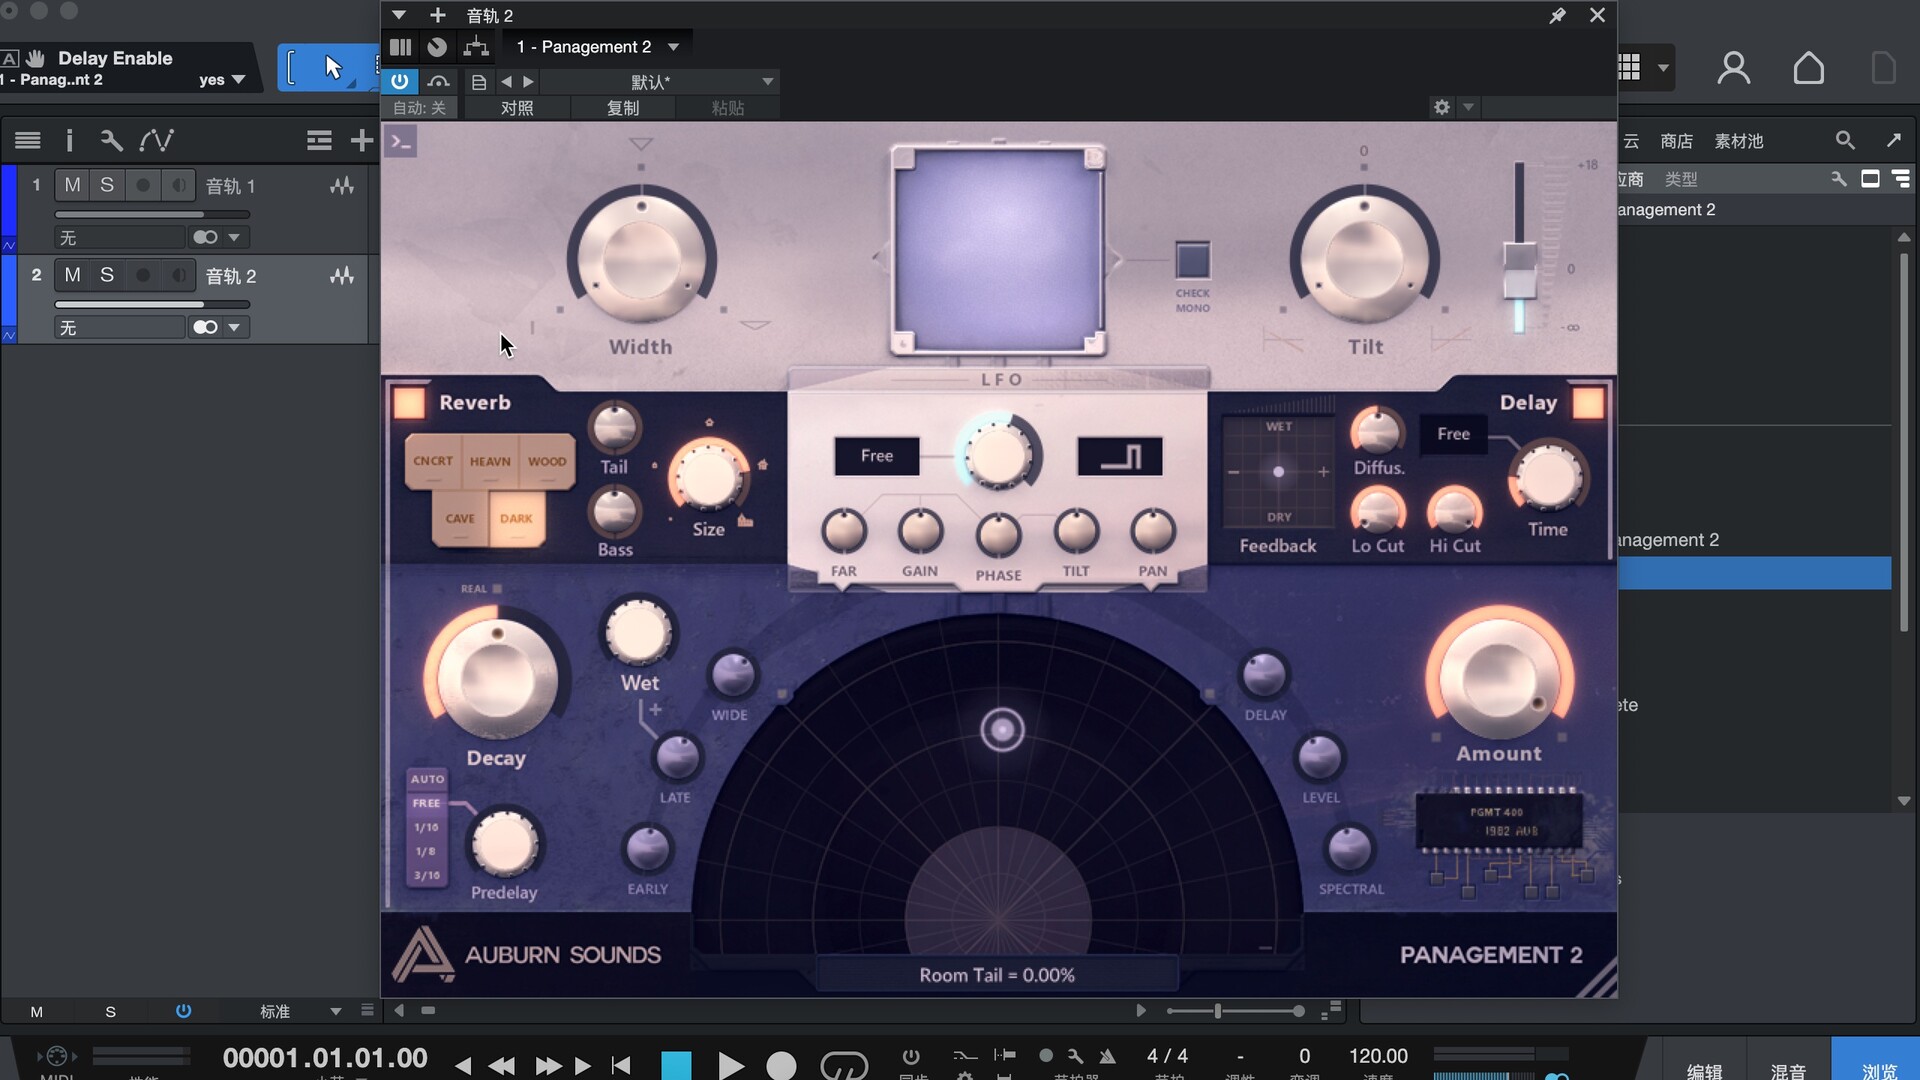Screen dimensions: 1920x1080
Task: Open the console prompt icon in plugin
Action: (x=401, y=142)
